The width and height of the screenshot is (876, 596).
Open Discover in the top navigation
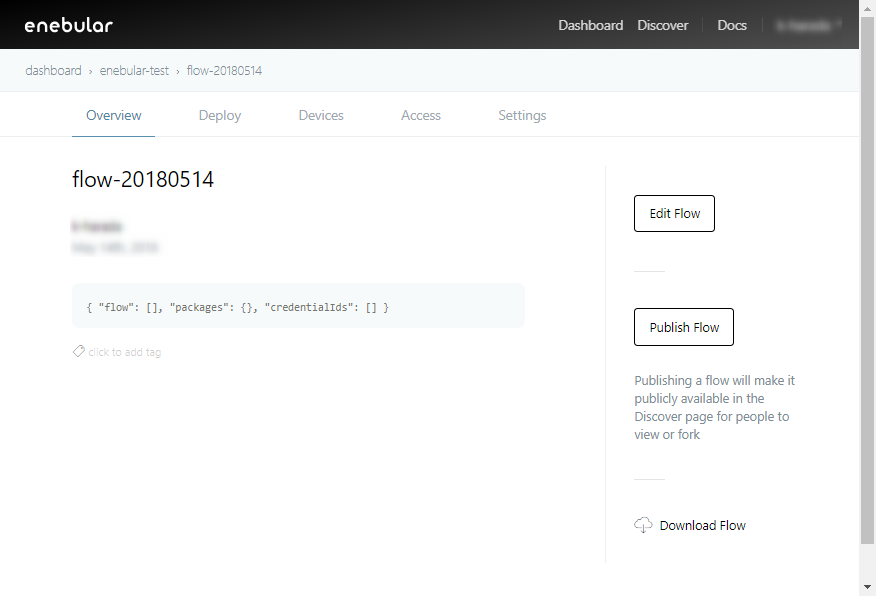pyautogui.click(x=662, y=25)
